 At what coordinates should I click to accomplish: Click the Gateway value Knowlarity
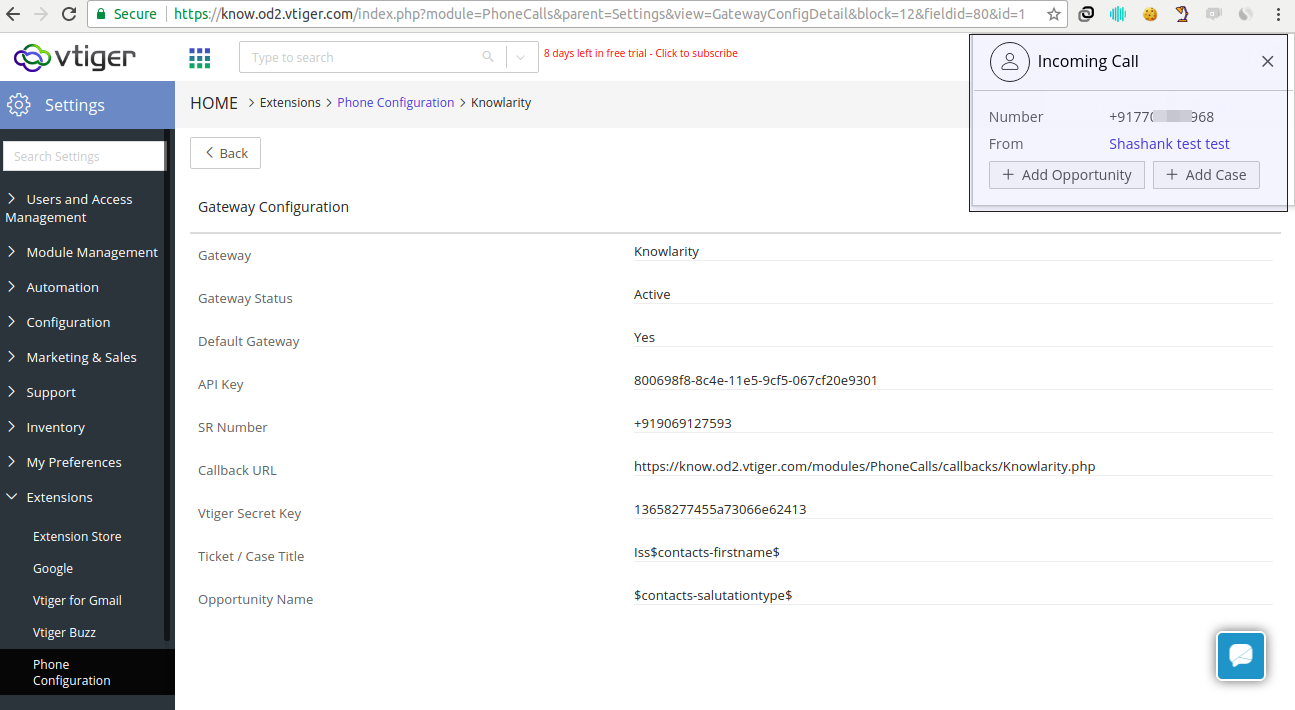pos(666,251)
